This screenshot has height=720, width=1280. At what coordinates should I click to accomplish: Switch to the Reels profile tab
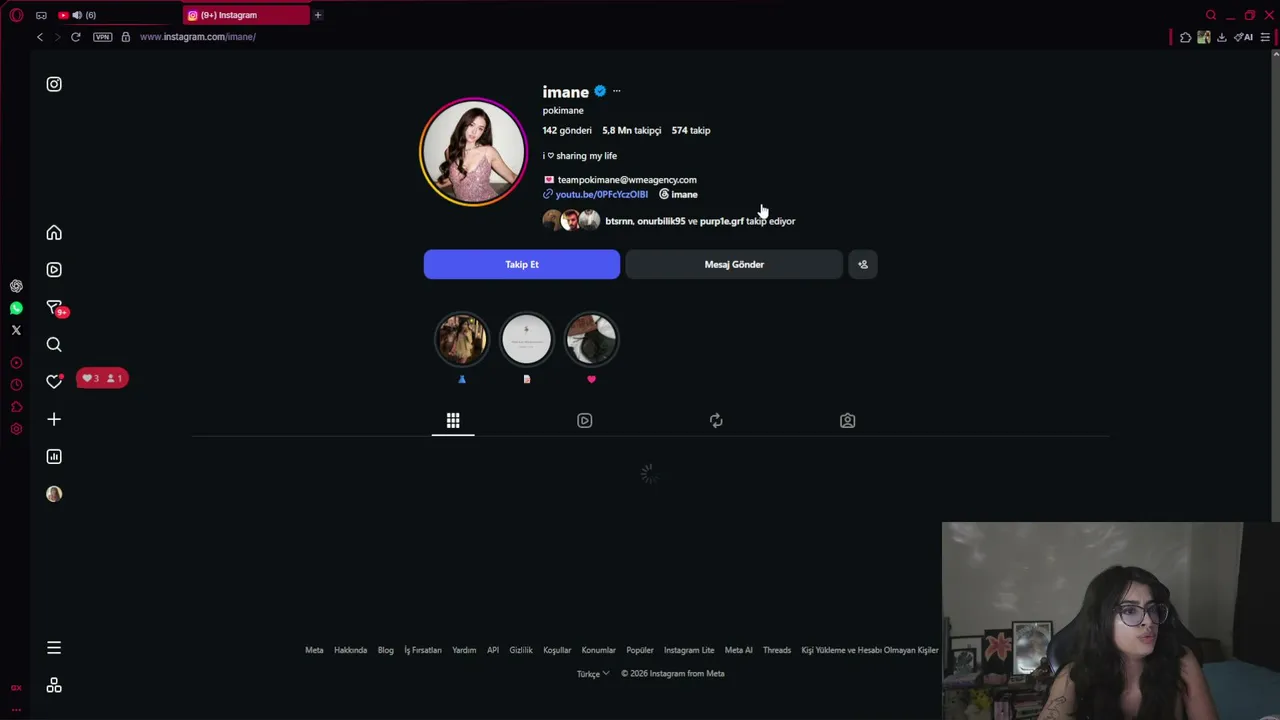(x=585, y=421)
